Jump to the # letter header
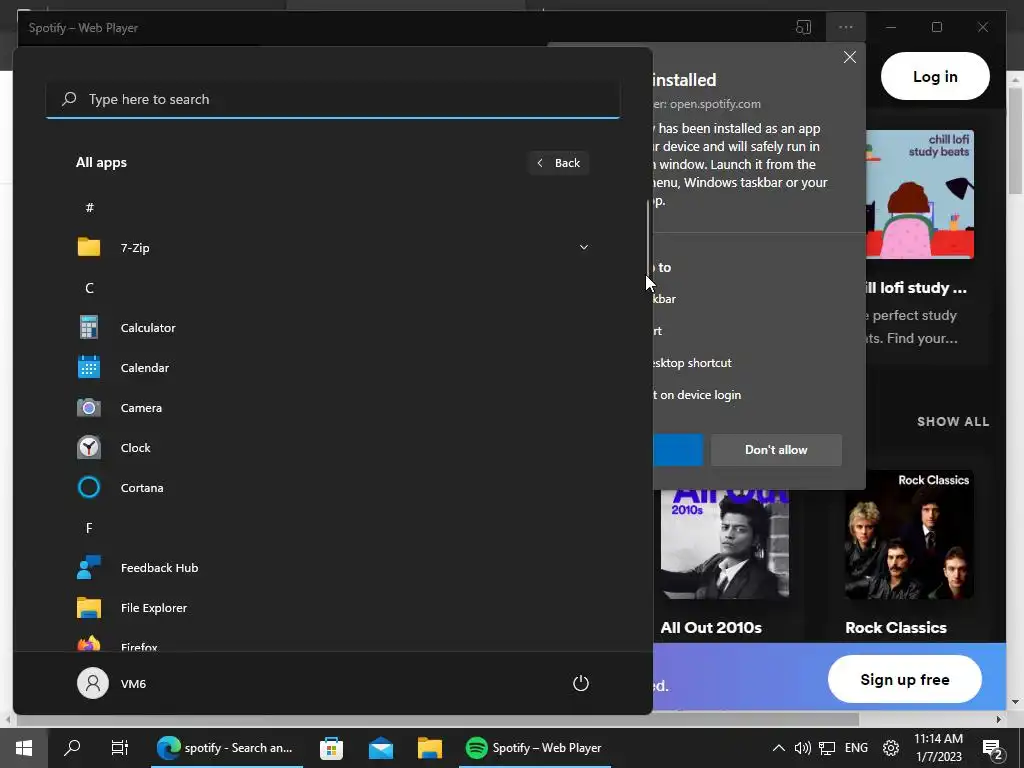The image size is (1024, 768). tap(89, 207)
